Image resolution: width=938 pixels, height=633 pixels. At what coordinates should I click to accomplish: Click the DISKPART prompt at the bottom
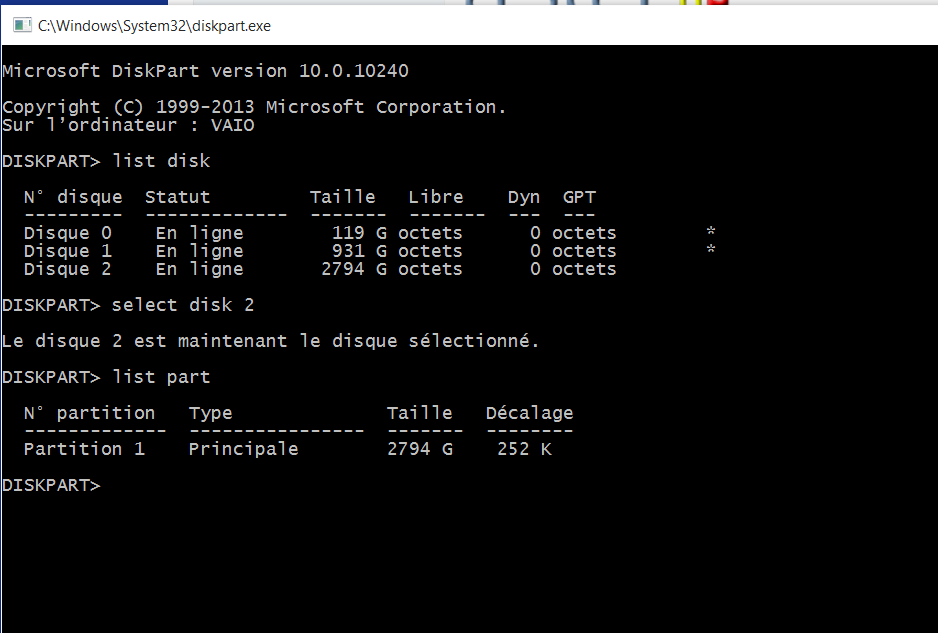point(51,485)
